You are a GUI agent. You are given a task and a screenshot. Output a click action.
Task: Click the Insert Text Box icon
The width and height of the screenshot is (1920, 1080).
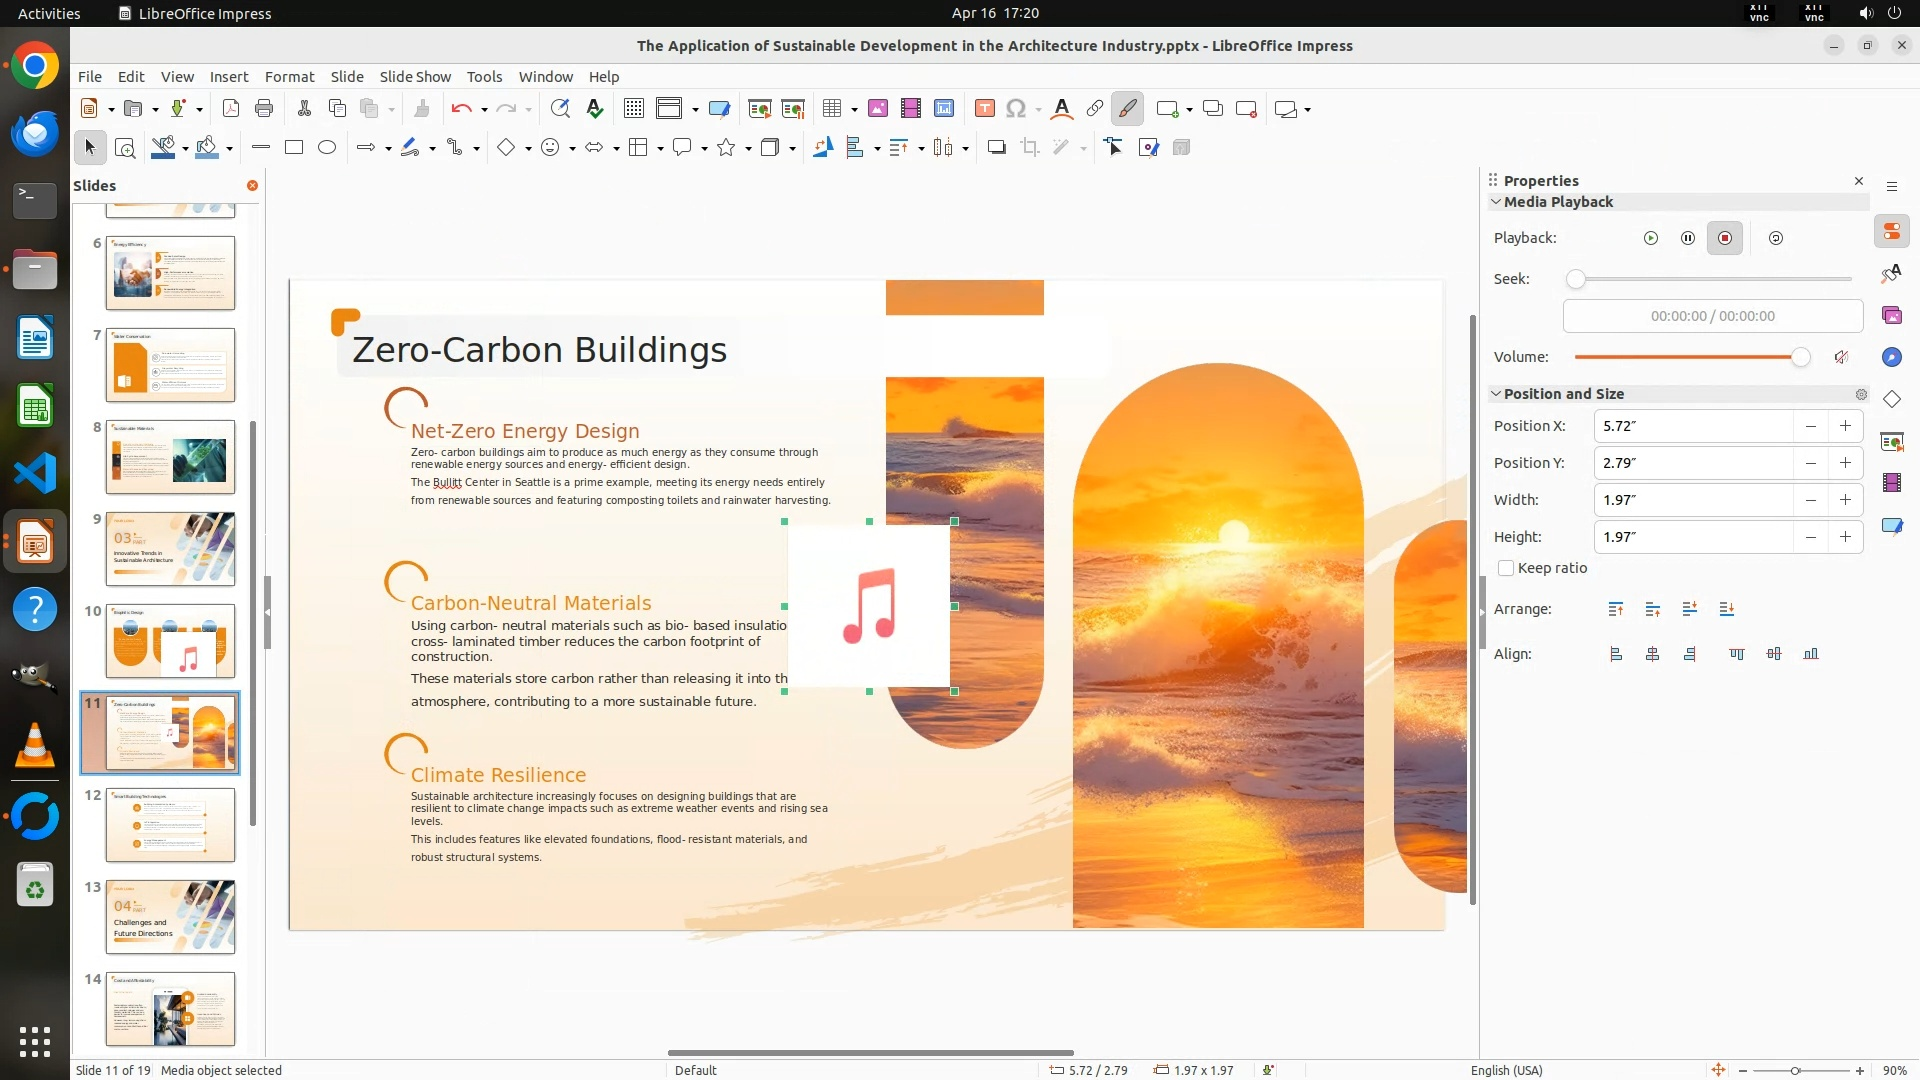984,109
